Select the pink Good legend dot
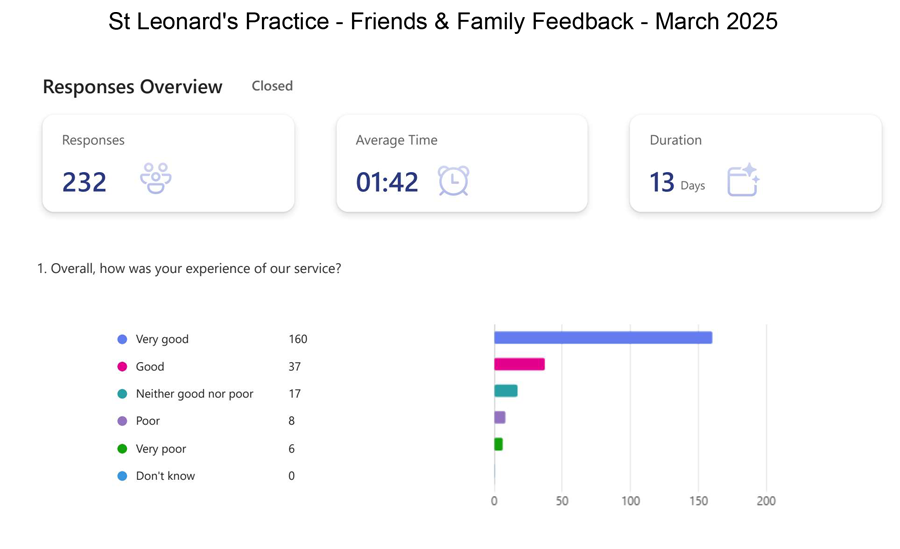Screen dimensions: 900x549 (122, 366)
